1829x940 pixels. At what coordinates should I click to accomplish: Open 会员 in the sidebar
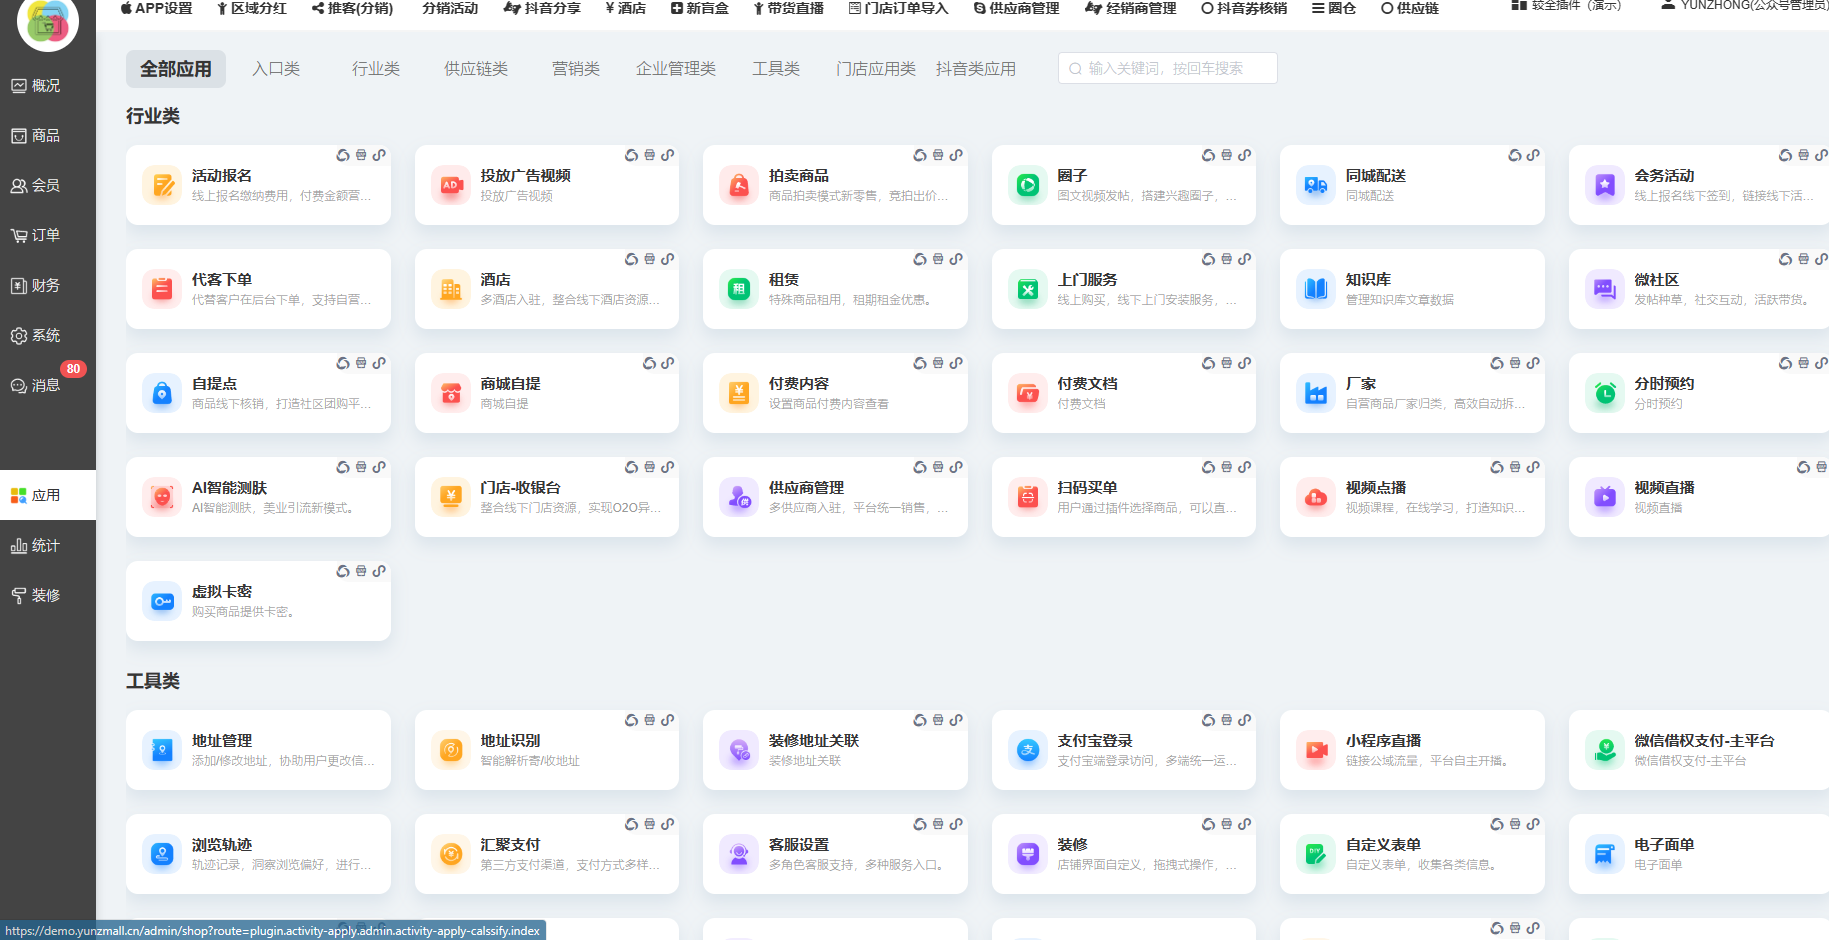(48, 185)
